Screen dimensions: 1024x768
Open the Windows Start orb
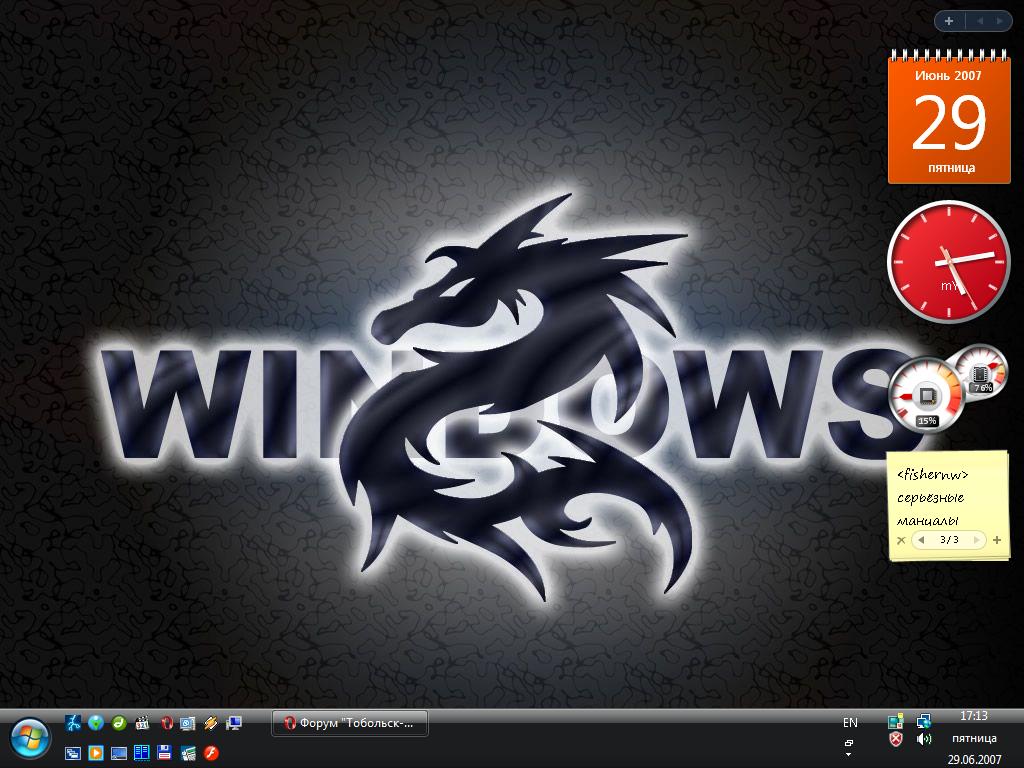point(29,739)
